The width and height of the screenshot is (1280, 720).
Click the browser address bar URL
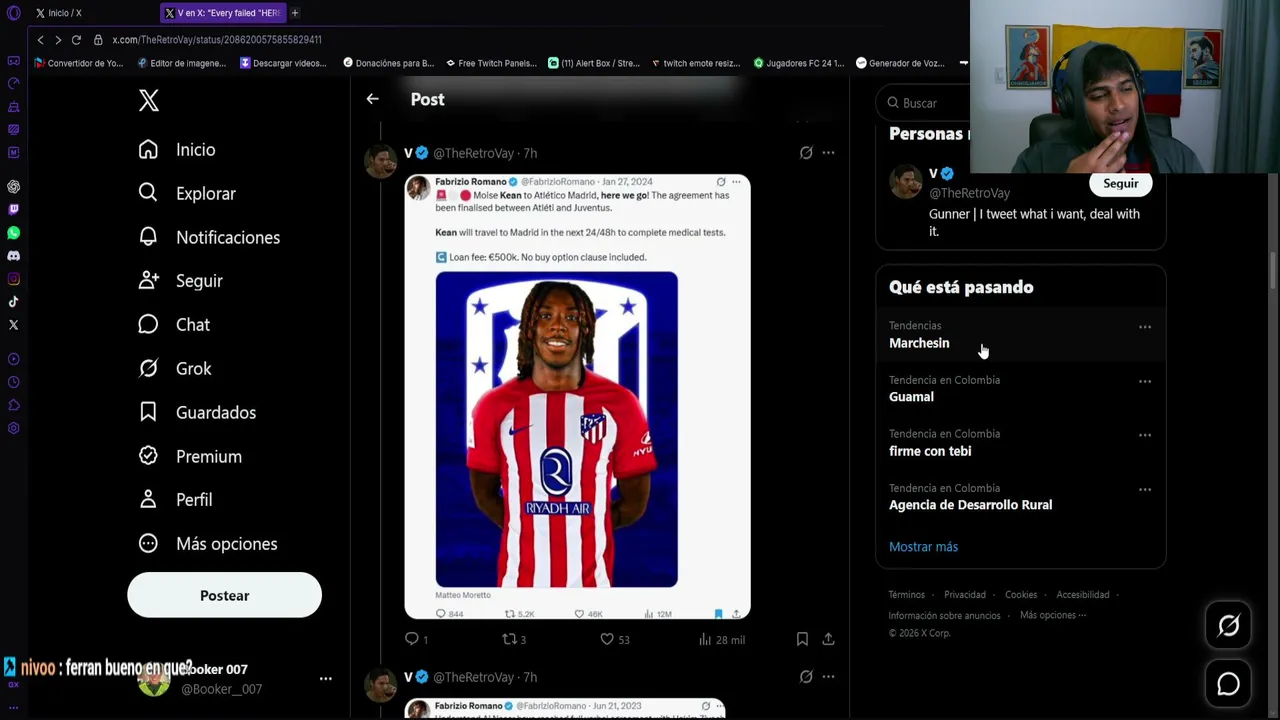tap(217, 40)
